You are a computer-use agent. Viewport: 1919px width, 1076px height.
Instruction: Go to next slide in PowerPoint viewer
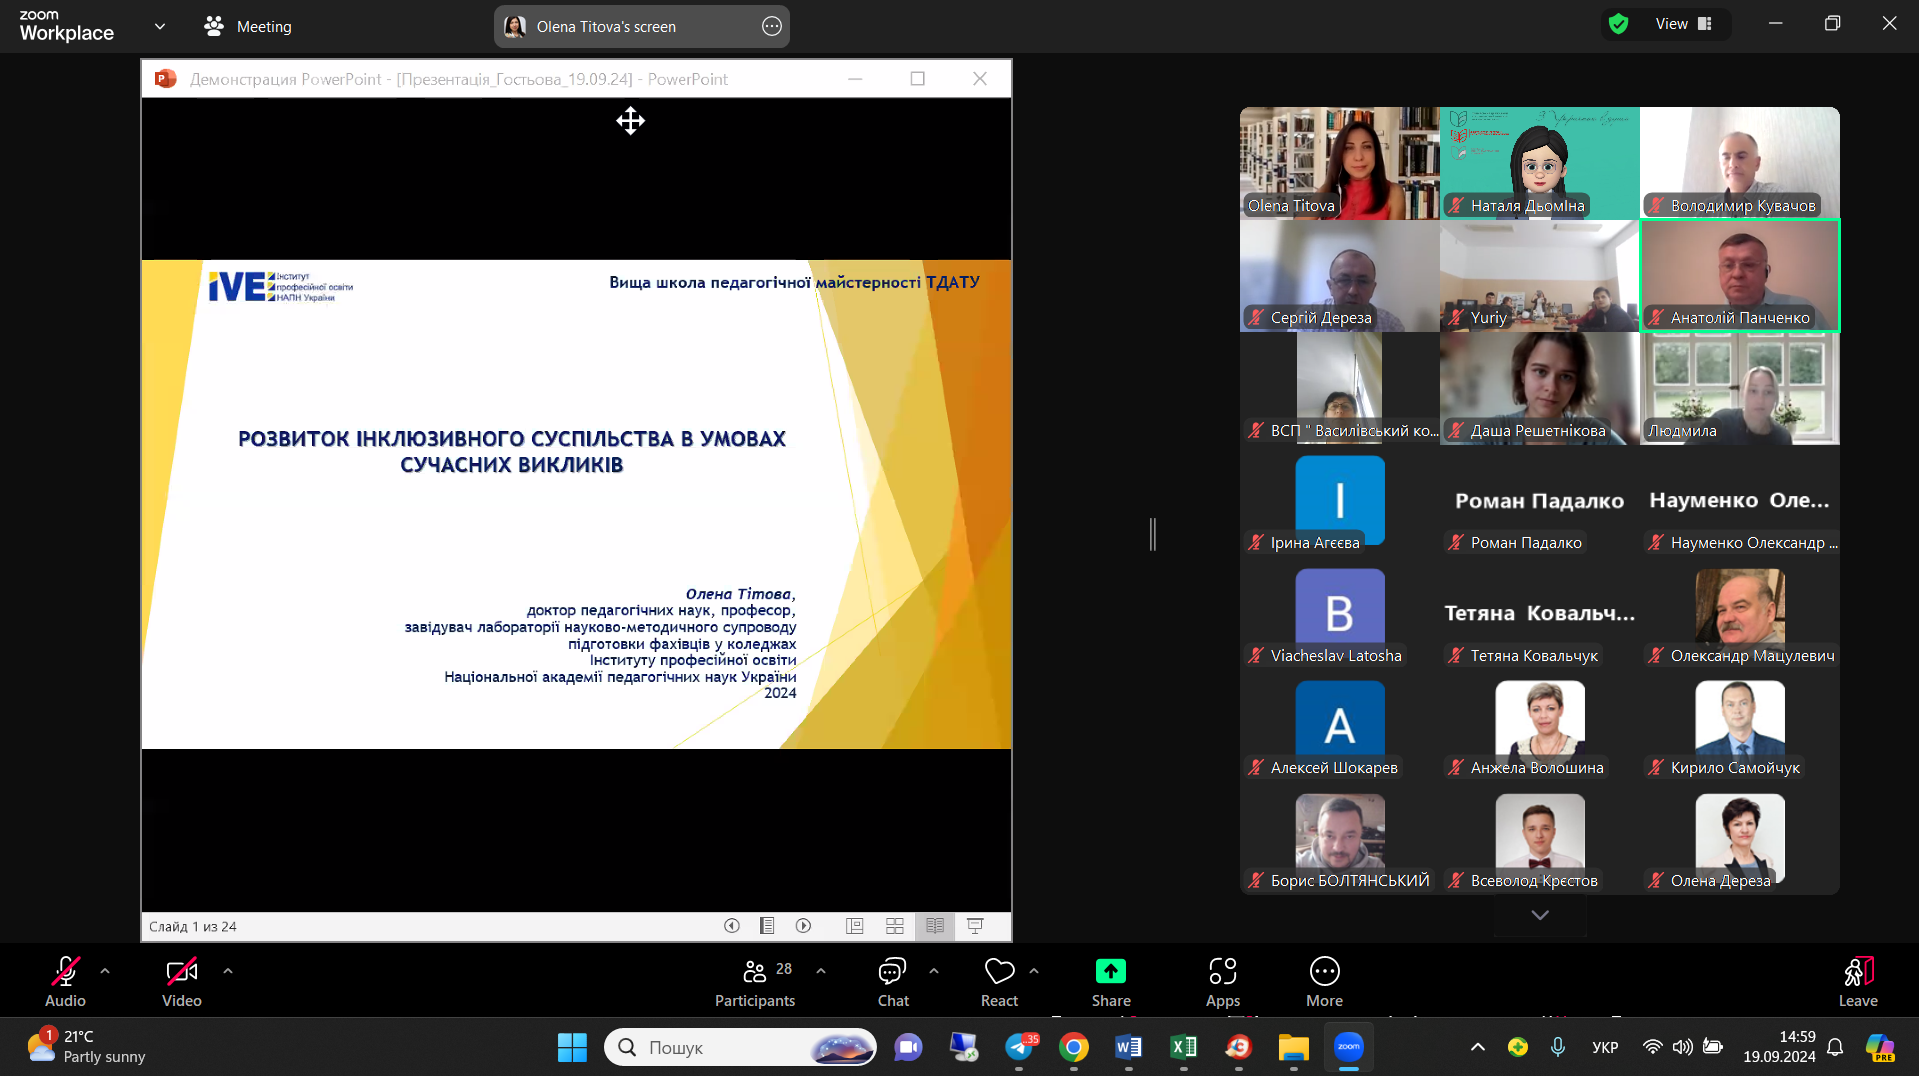(x=803, y=926)
